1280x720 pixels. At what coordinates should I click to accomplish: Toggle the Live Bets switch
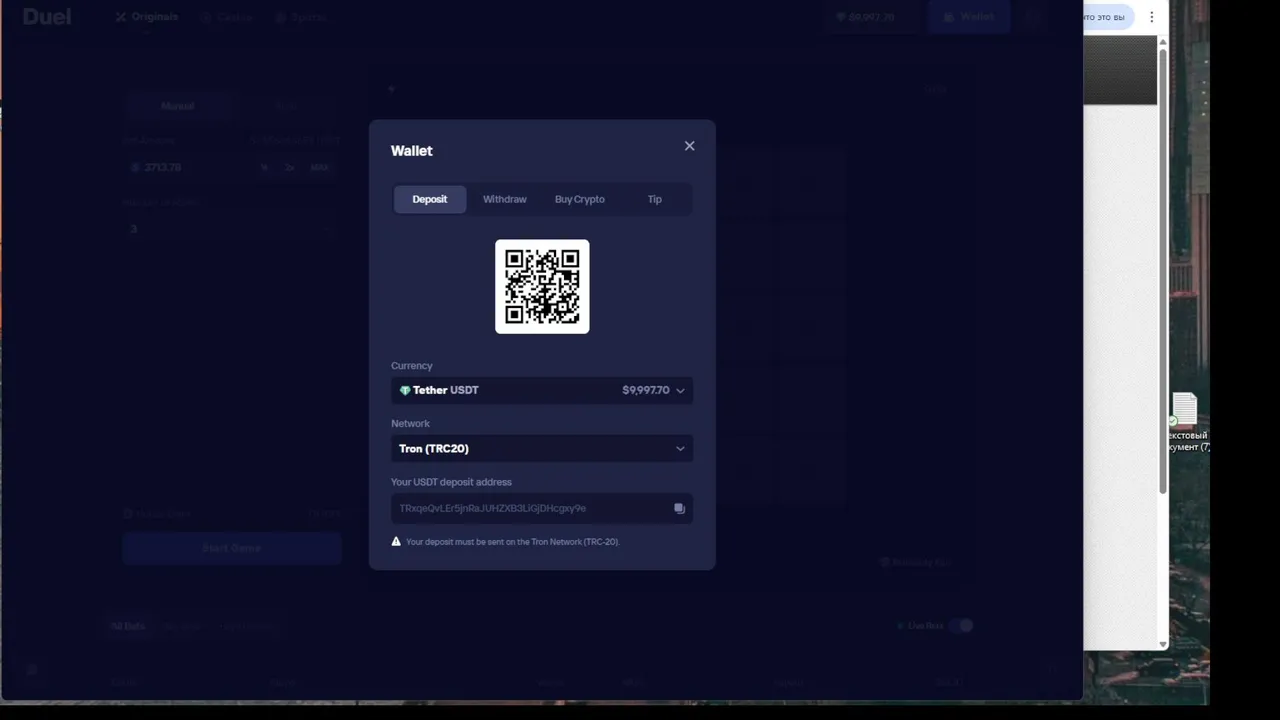point(961,626)
